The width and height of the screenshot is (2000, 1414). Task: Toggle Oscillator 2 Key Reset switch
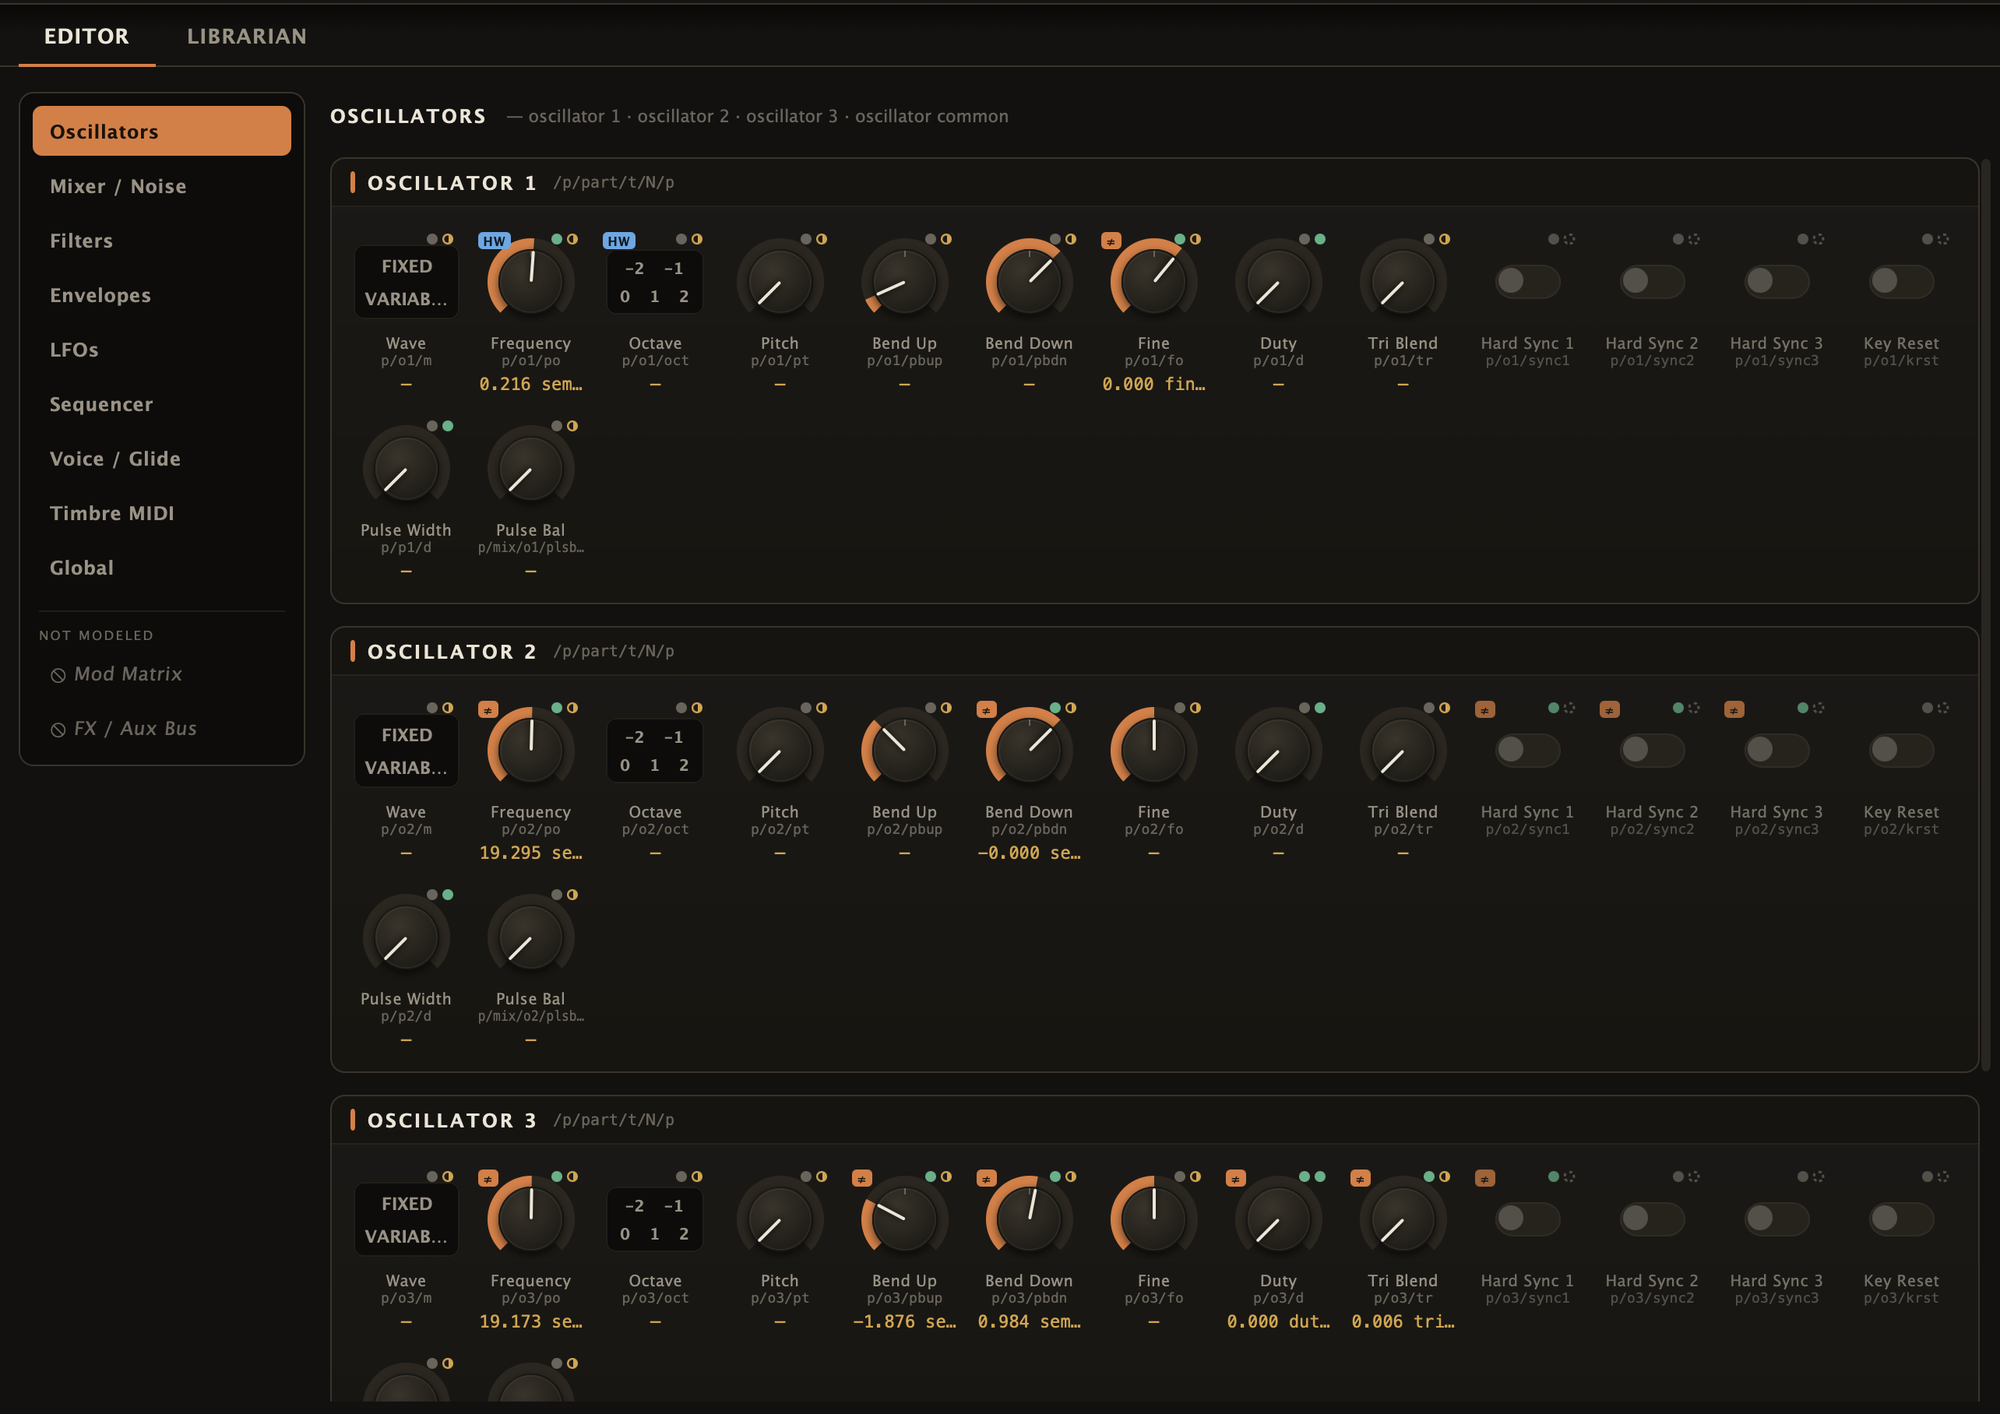tap(1901, 750)
